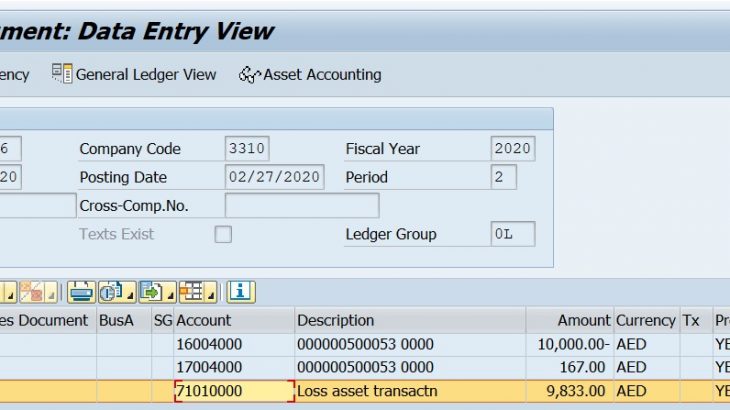Select the BusA column header
Screen dimensions: 730x410
[124, 320]
